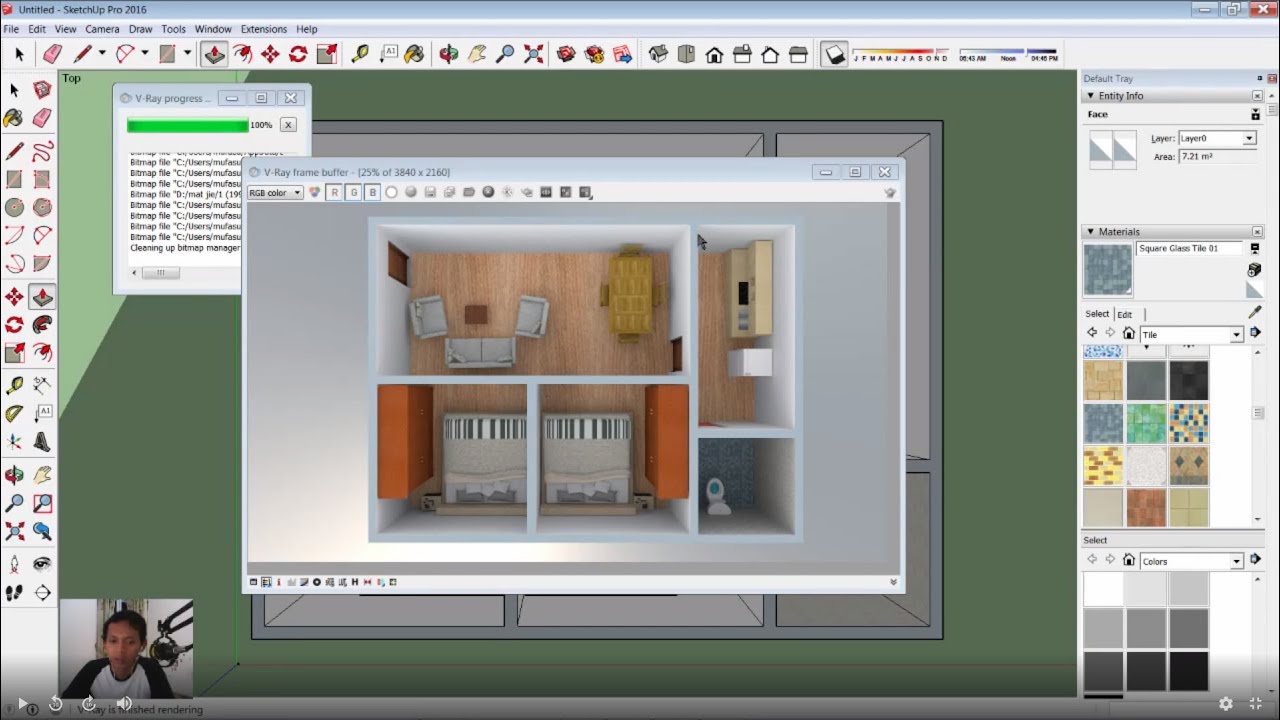Choose the Tape Measure tool in the top toolbar

tap(360, 54)
